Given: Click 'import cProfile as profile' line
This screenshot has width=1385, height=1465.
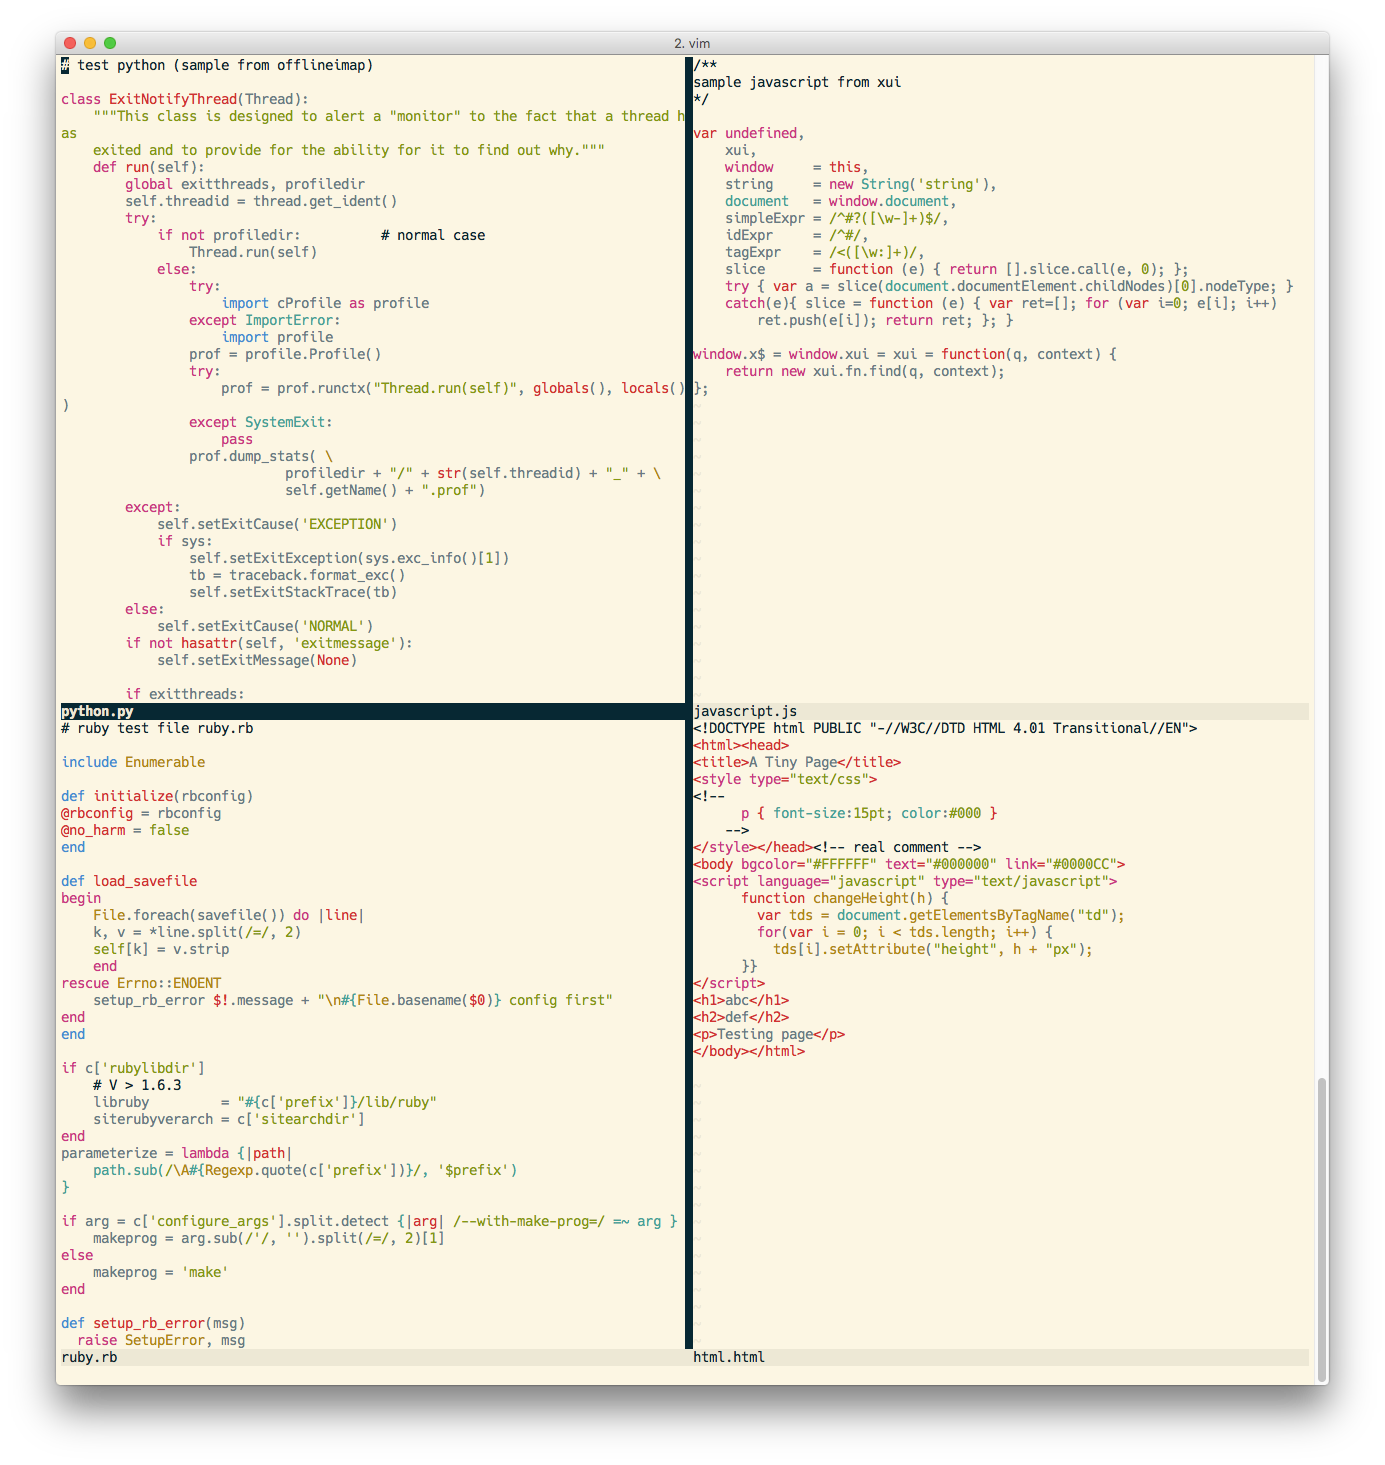Looking at the screenshot, I should pos(325,303).
